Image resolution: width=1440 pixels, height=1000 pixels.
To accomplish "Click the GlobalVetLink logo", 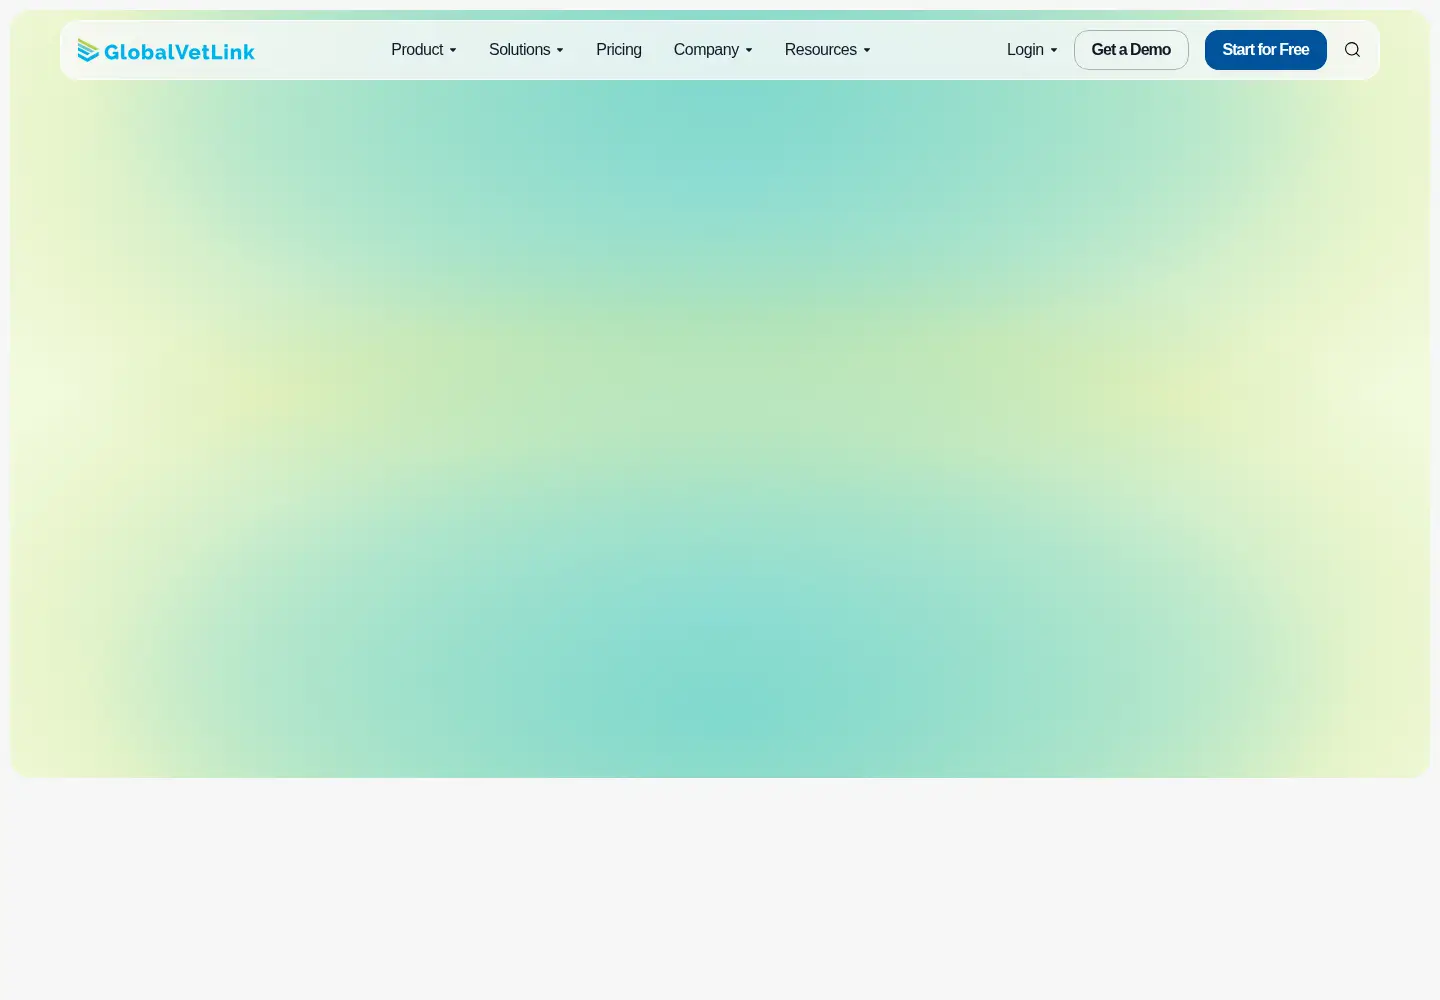I will pos(166,50).
